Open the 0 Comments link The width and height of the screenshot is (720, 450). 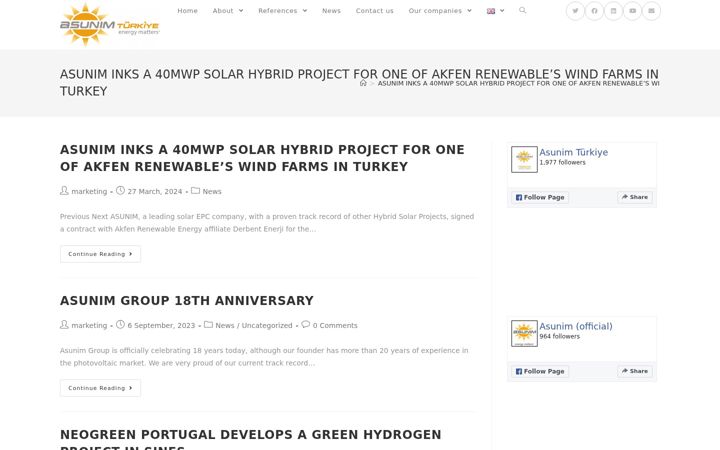335,326
